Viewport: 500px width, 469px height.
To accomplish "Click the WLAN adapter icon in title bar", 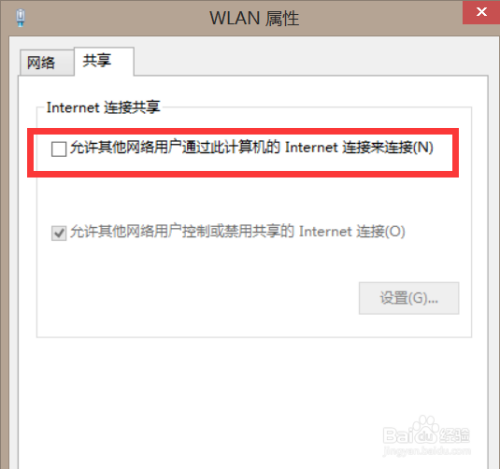I will [x=20, y=18].
